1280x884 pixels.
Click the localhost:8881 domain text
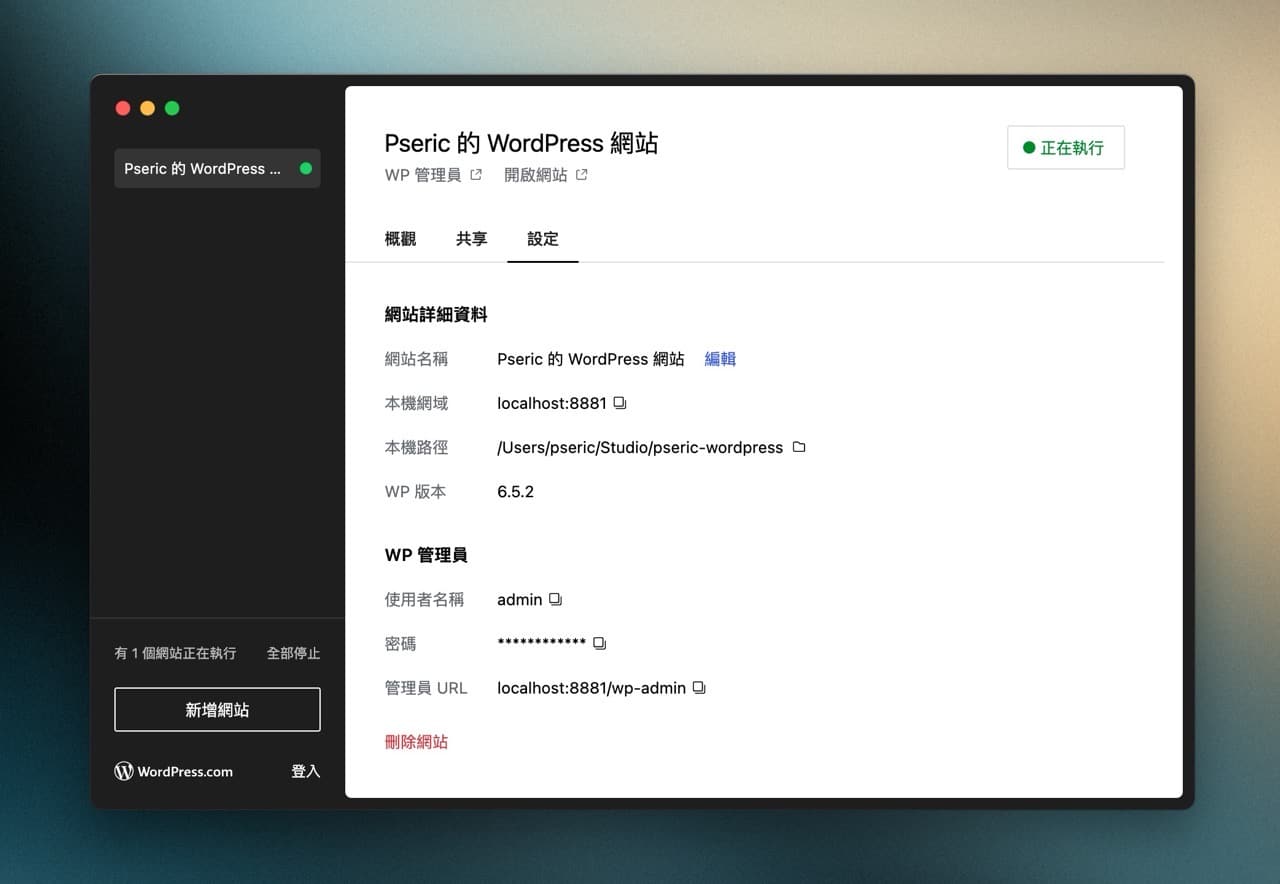click(552, 403)
